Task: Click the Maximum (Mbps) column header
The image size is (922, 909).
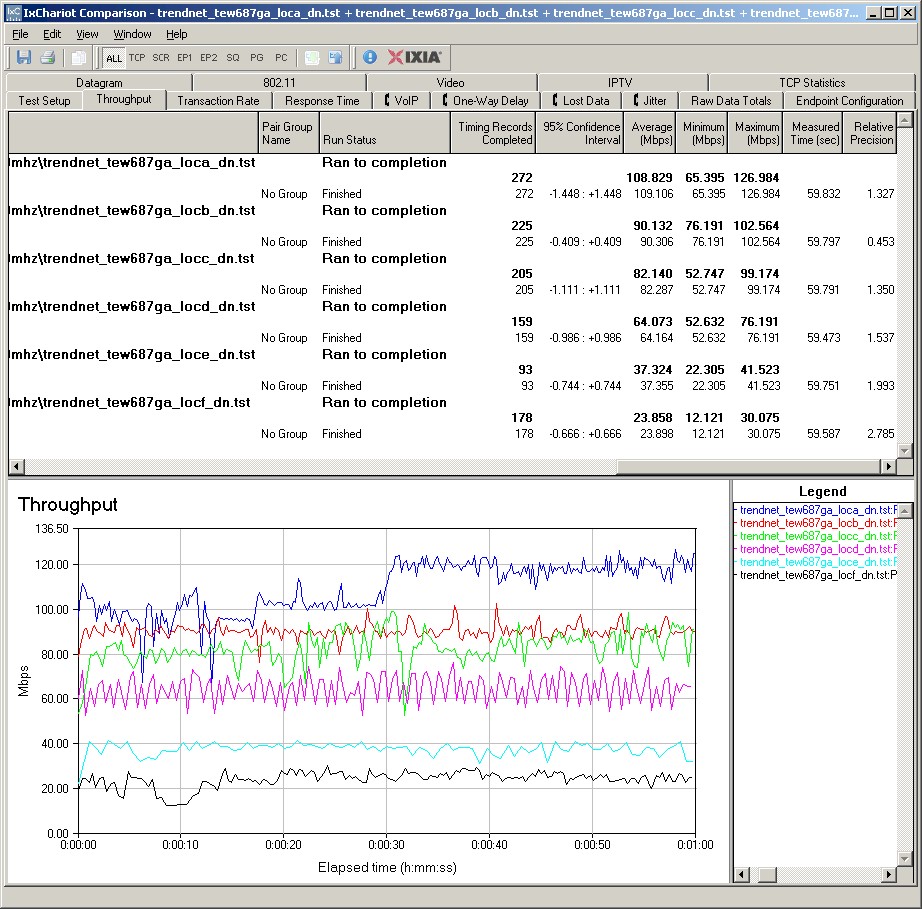Action: click(756, 133)
